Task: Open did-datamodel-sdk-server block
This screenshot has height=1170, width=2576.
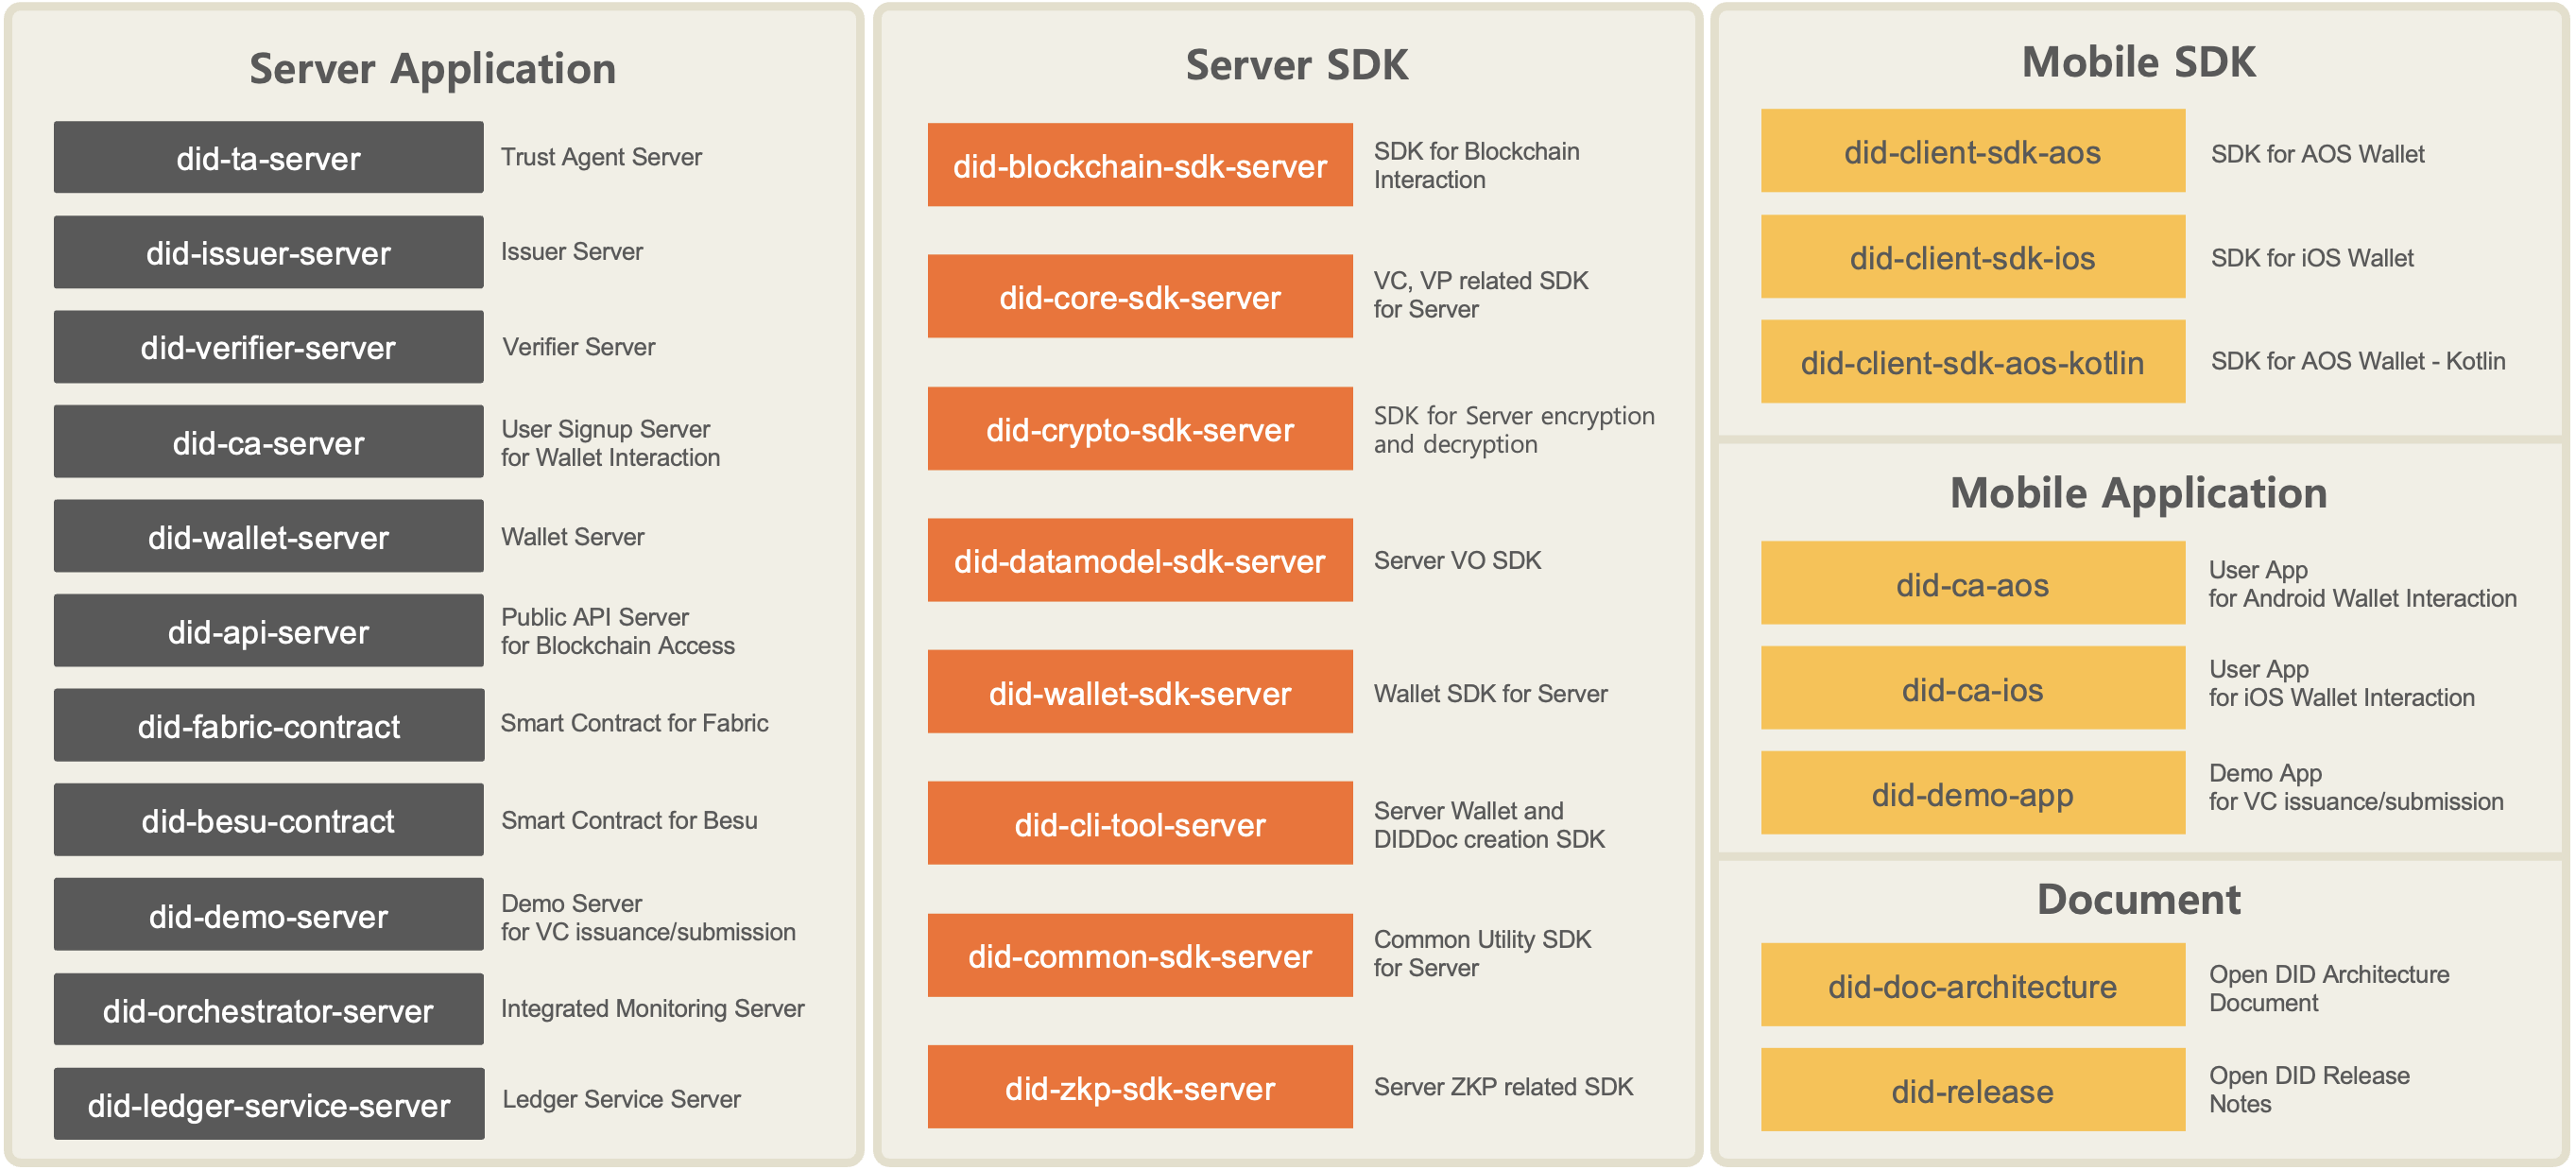Action: coord(1139,561)
